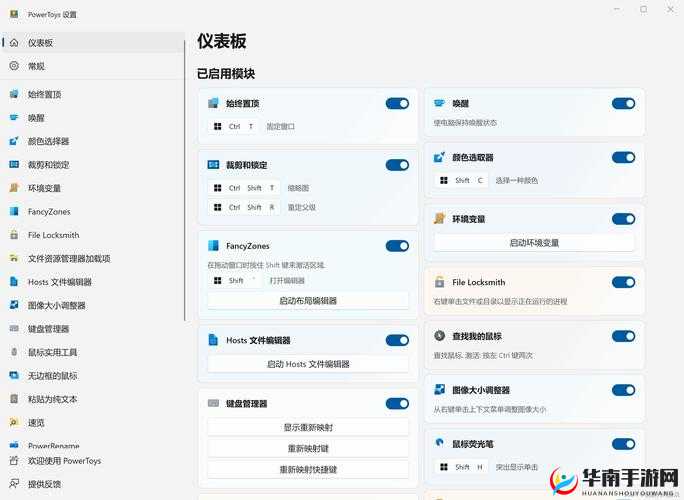Click the 环境变量 card icon
The image size is (684, 500).
point(439,219)
